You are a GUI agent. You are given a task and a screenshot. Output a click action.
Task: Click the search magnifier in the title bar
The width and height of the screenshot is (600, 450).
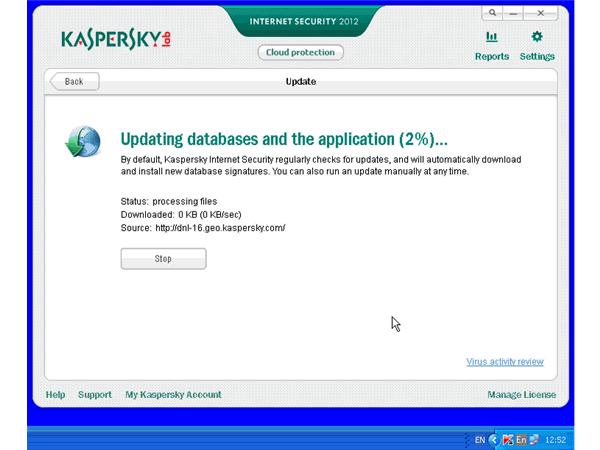coord(492,13)
